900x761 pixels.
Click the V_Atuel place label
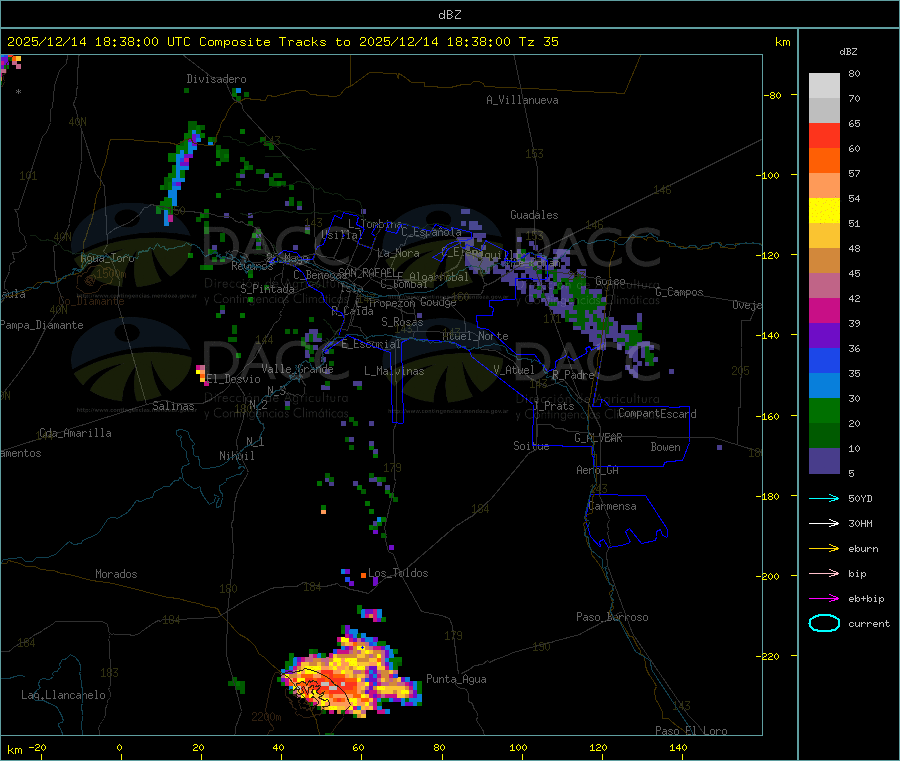click(514, 370)
